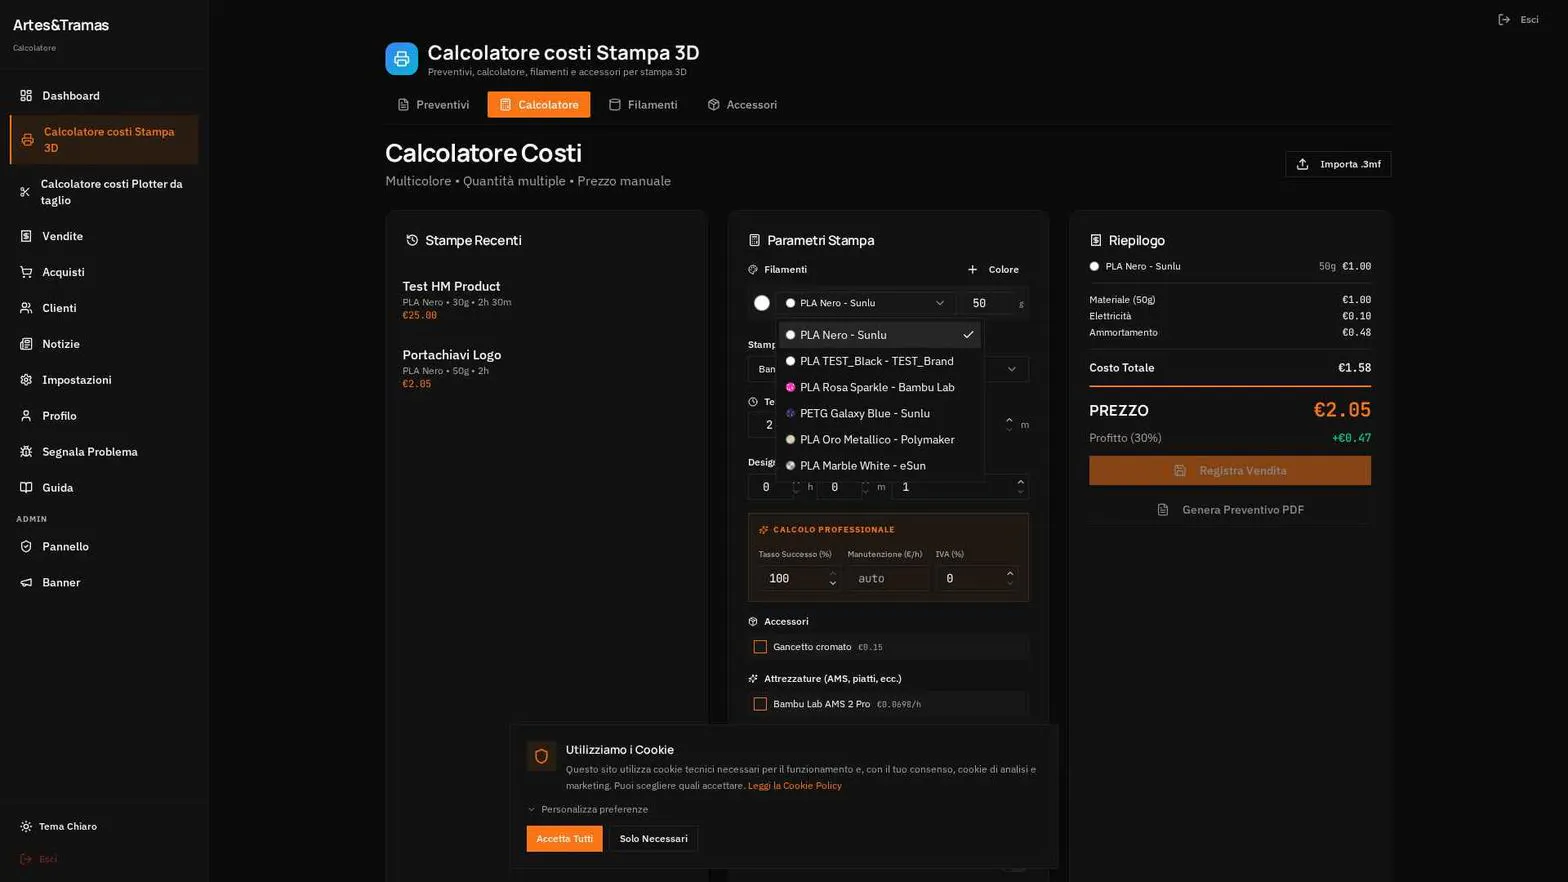Select PETG Galaxy Blue - Sunlu option
The image size is (1568, 882).
[879, 413]
